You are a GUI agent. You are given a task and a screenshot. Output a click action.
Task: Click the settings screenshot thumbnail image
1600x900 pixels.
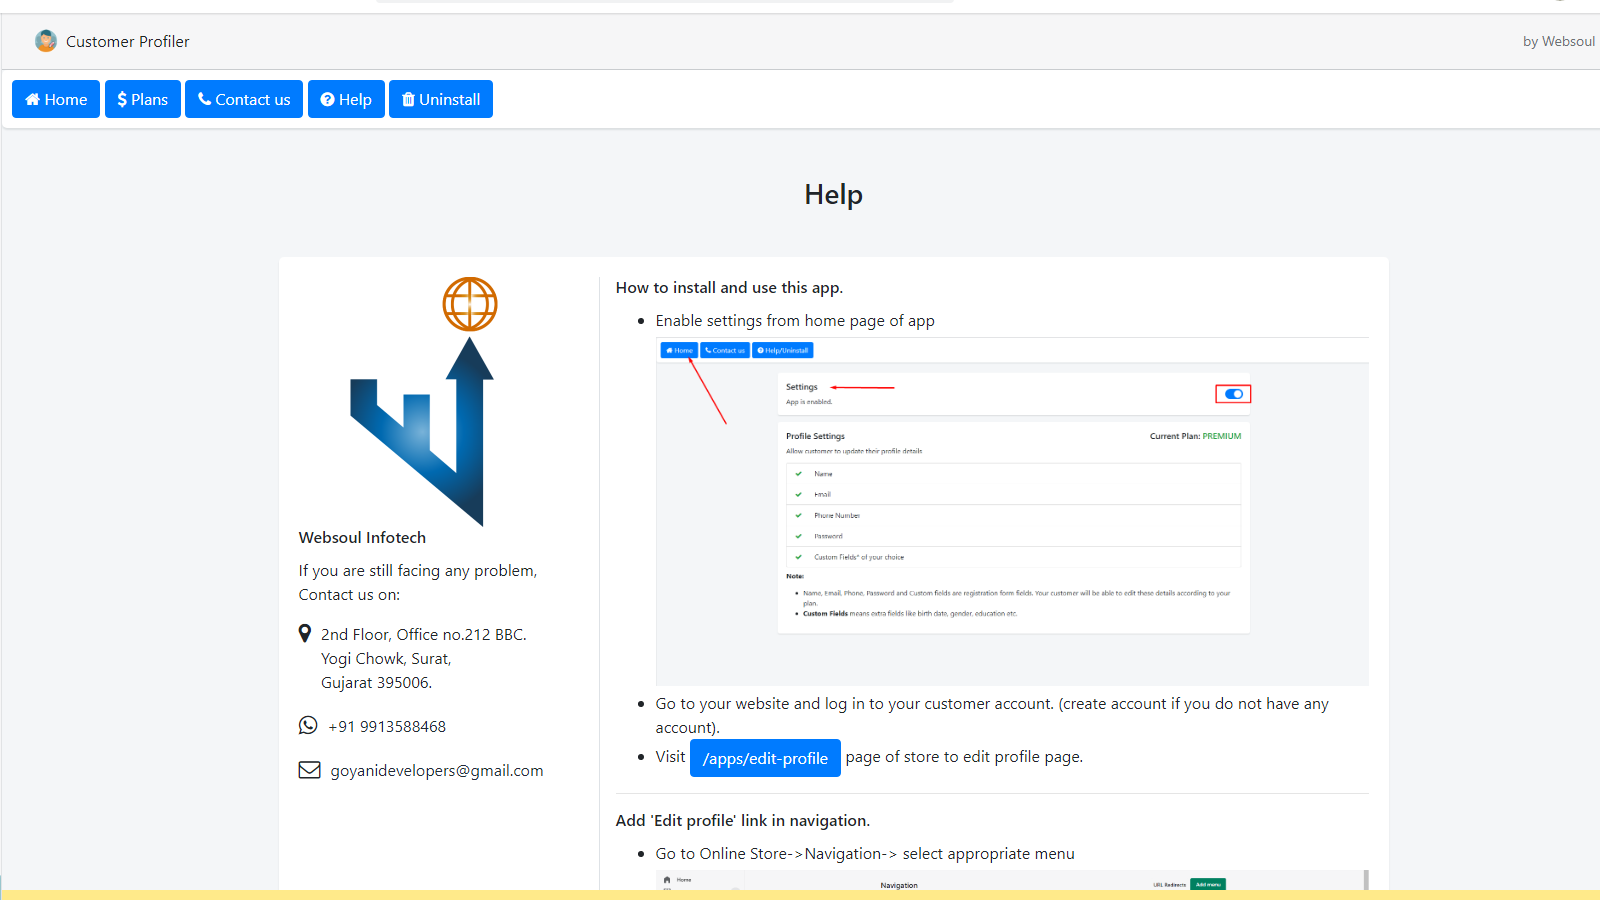(x=1012, y=511)
